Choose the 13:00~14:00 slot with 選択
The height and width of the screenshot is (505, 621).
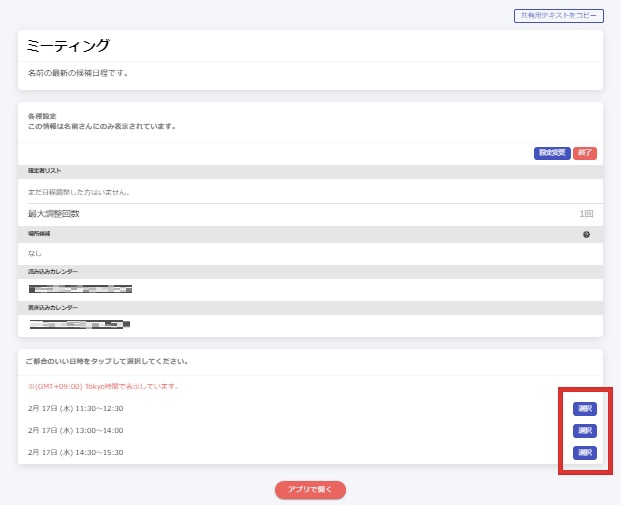(585, 431)
